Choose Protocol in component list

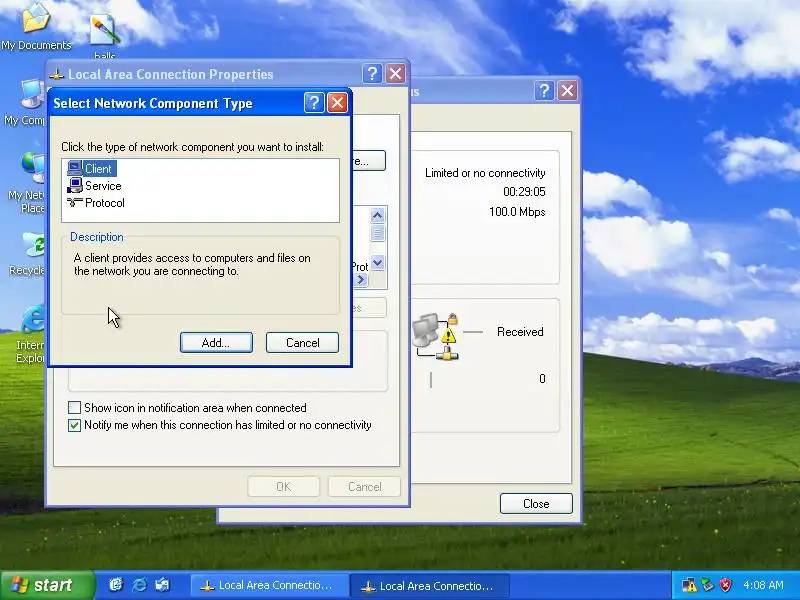click(x=105, y=203)
